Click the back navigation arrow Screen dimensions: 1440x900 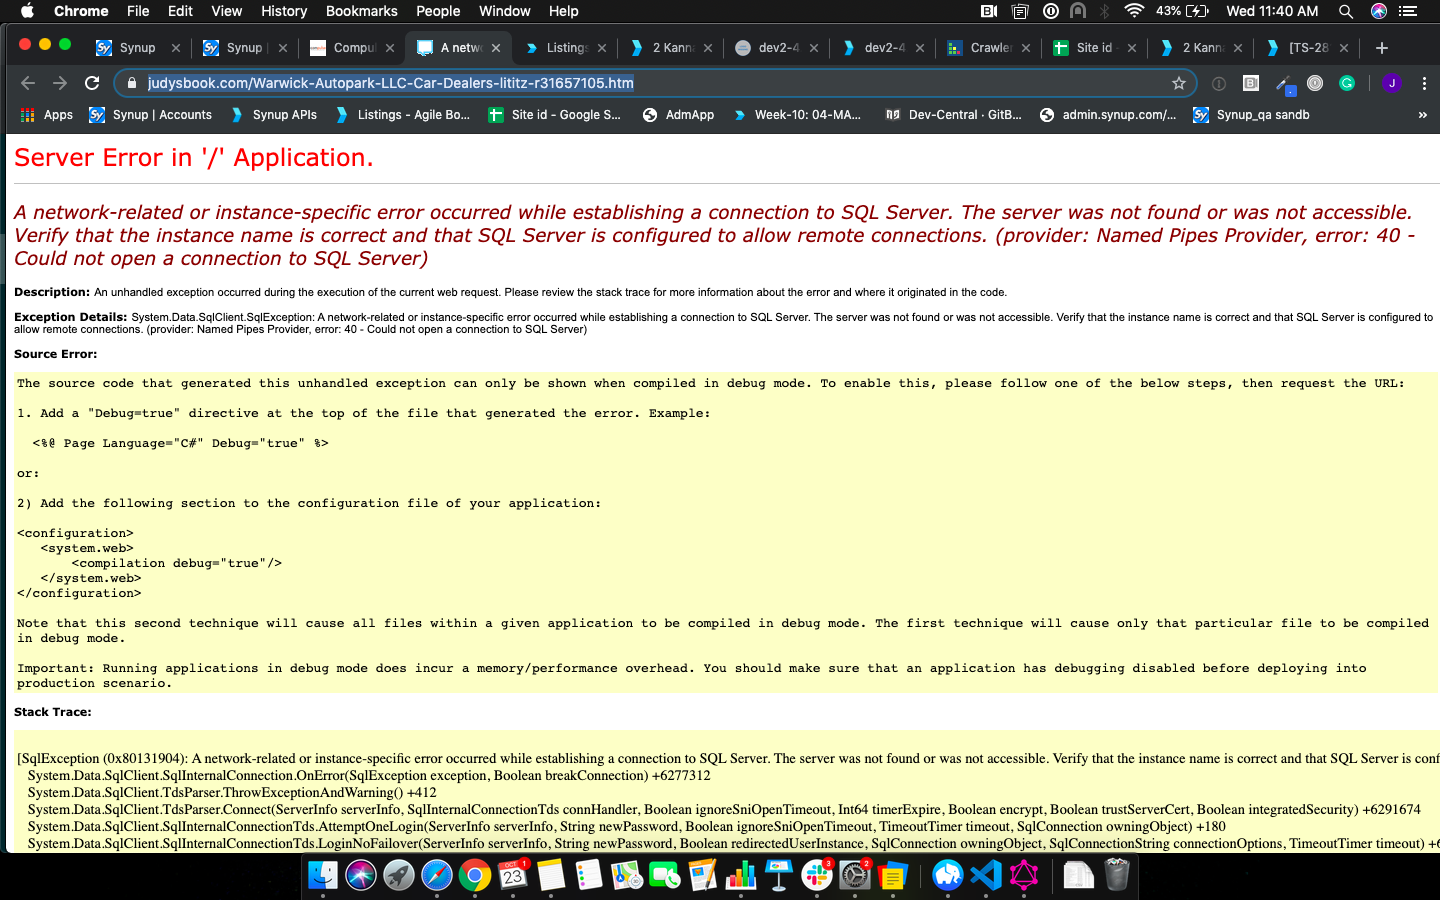pyautogui.click(x=28, y=83)
